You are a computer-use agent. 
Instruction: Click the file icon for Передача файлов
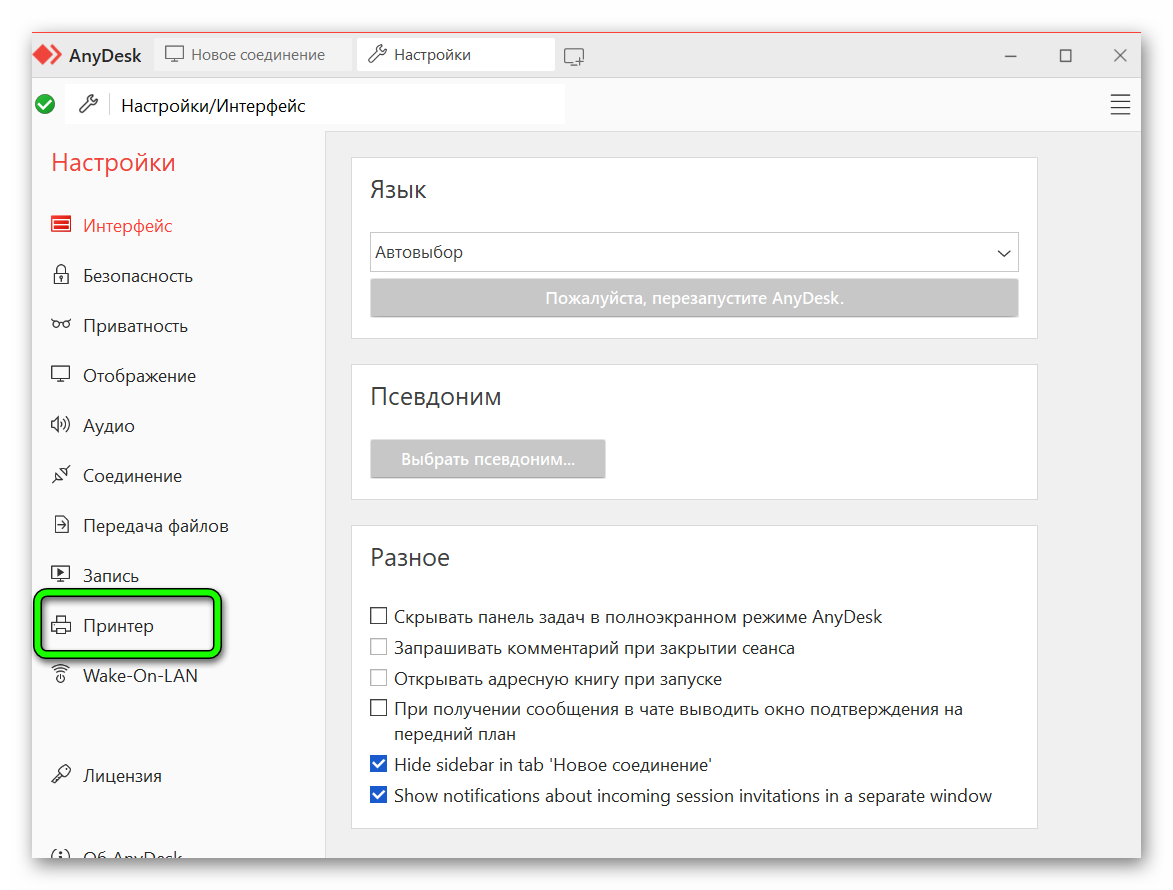click(61, 524)
